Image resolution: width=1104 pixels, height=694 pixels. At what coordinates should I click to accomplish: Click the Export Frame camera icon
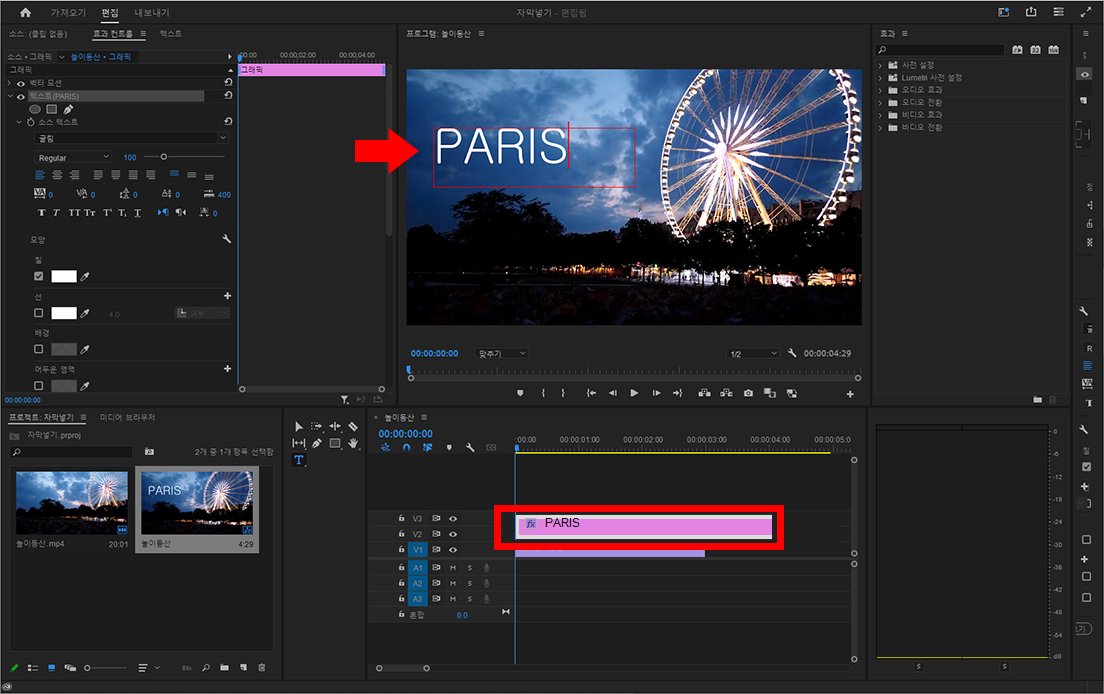[748, 394]
